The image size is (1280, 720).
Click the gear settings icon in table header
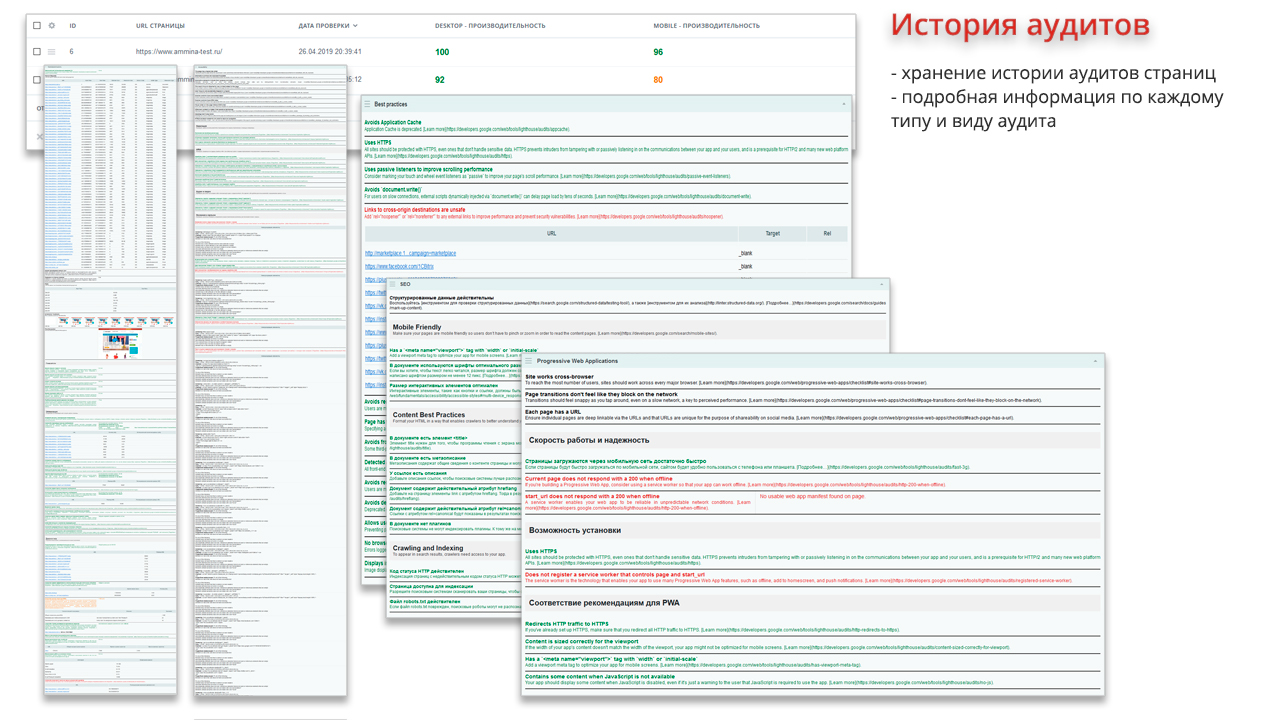(52, 25)
